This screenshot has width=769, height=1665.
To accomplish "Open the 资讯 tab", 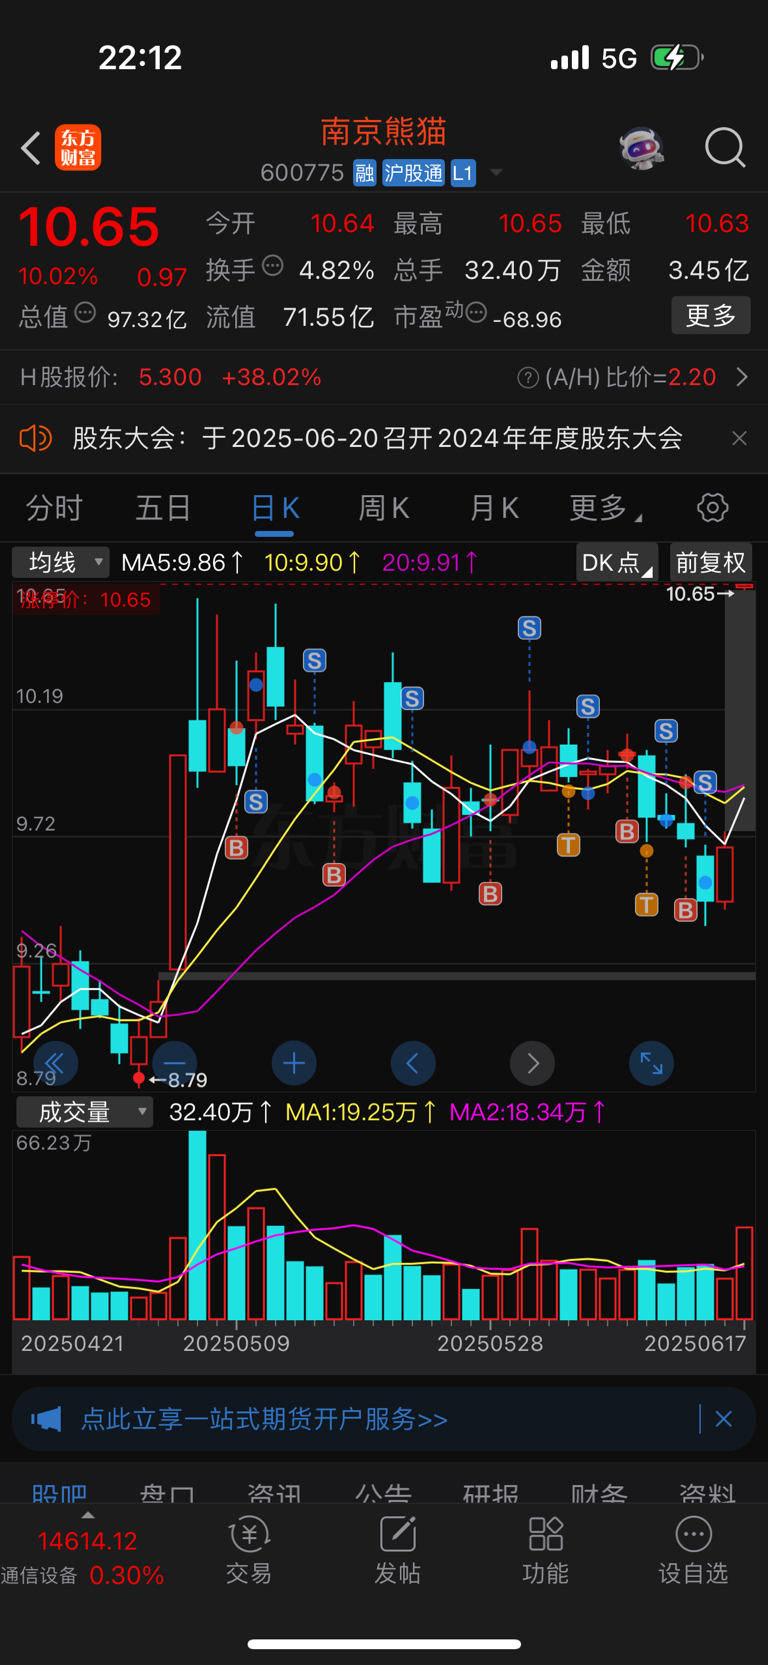I will tap(275, 1493).
